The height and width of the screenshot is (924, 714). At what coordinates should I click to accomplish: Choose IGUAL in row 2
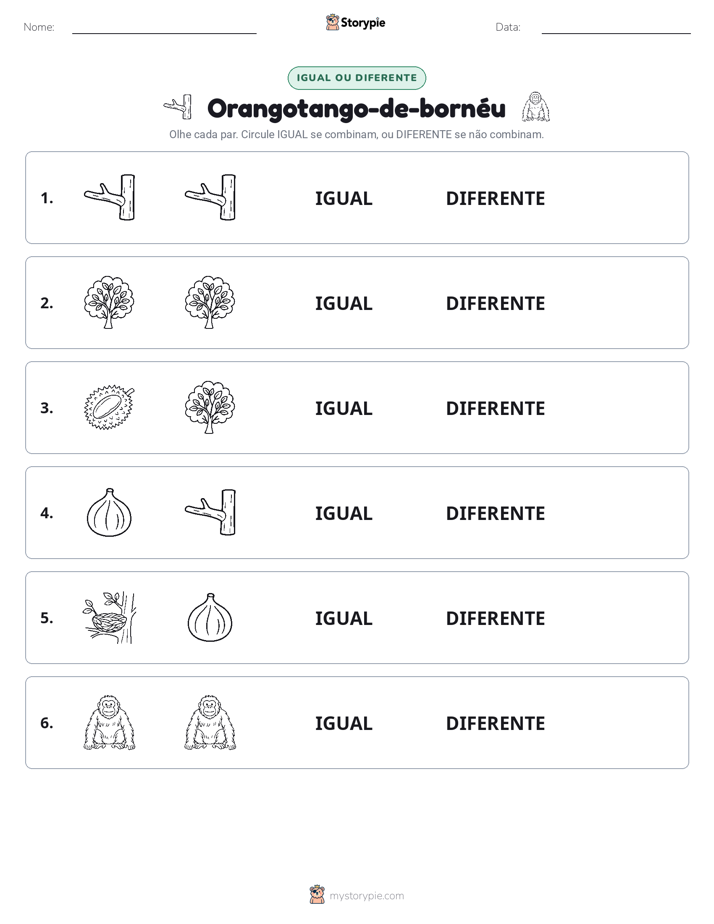tap(343, 303)
